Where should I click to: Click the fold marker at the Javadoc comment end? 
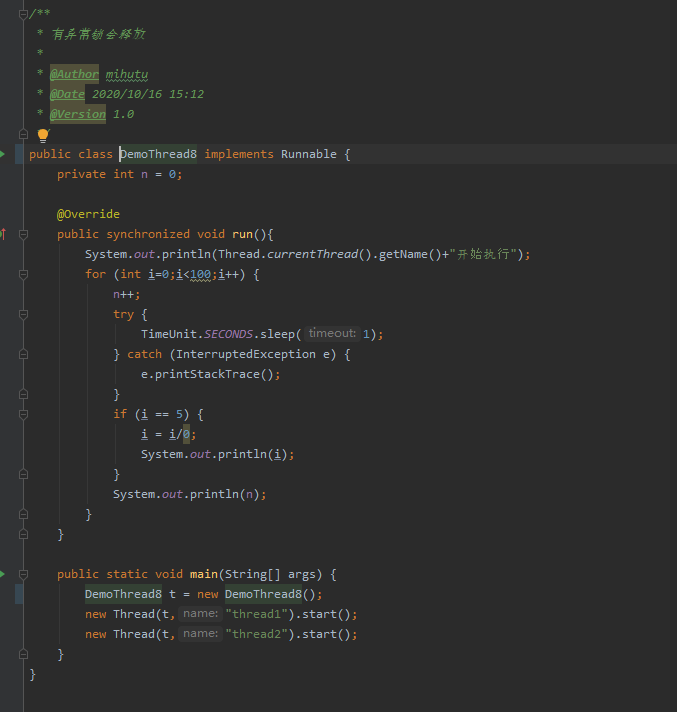(23, 134)
